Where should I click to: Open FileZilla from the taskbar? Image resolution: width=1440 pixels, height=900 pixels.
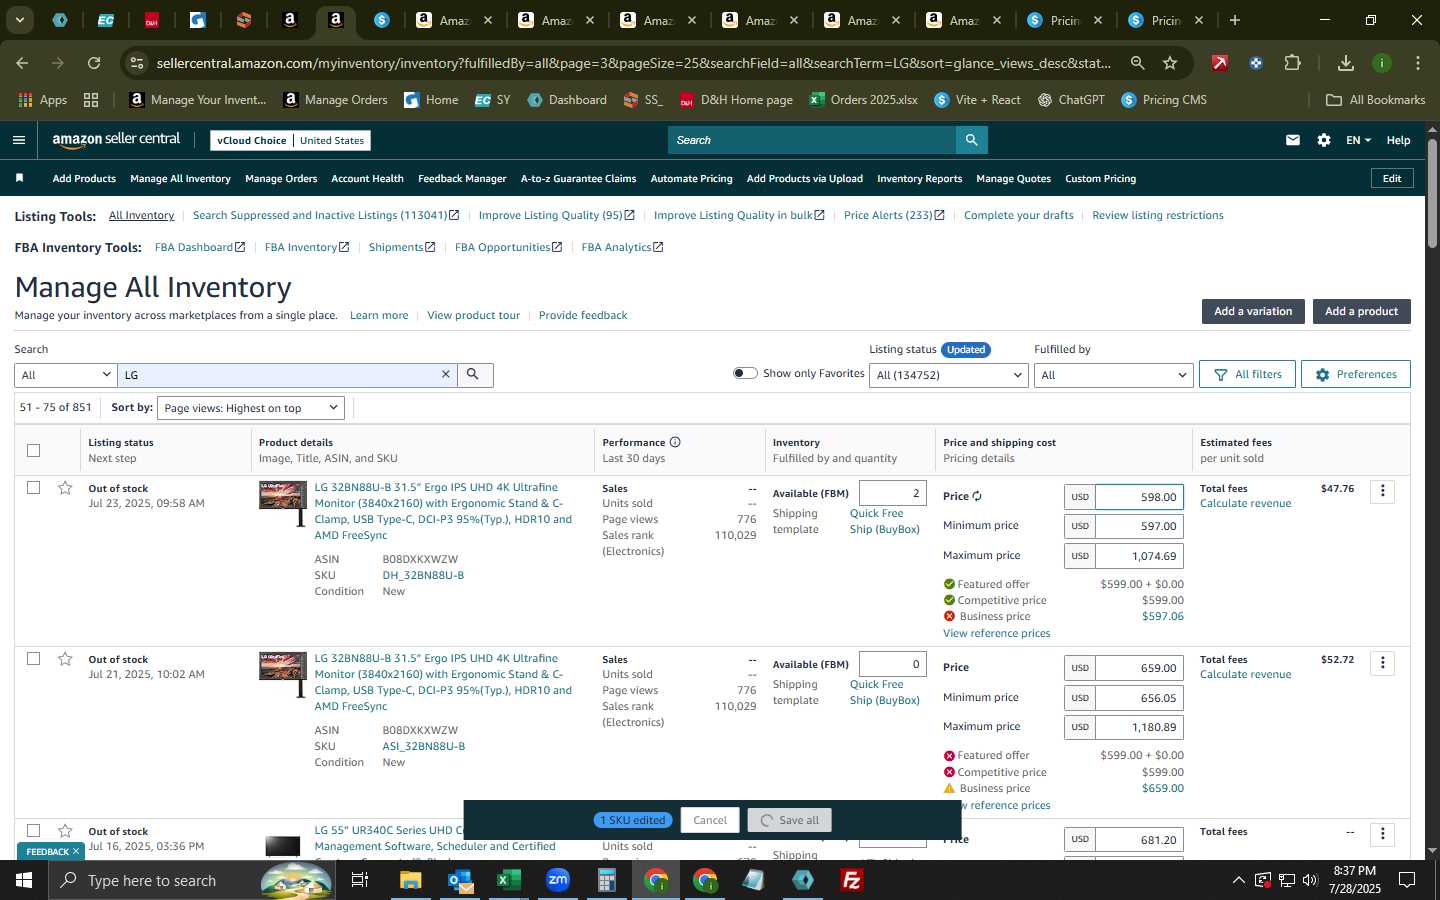click(x=852, y=880)
